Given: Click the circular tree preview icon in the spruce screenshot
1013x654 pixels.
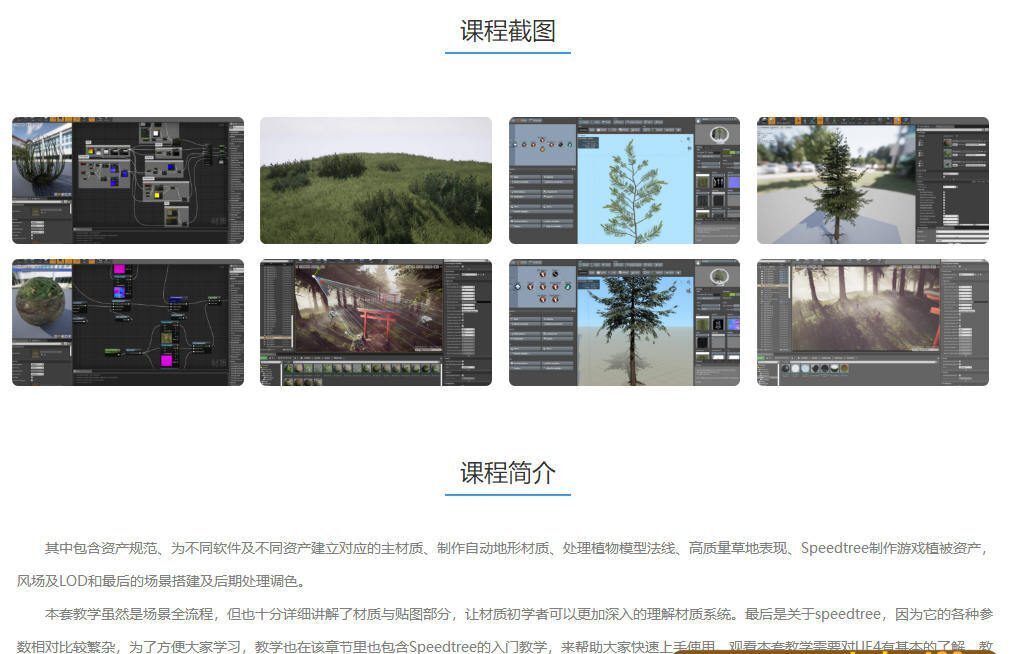Looking at the screenshot, I should pos(719,277).
